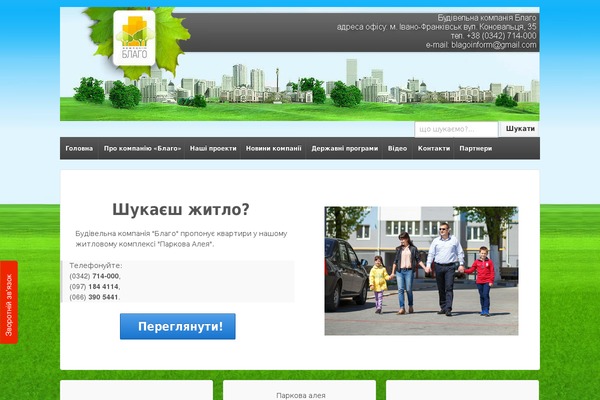The image size is (600, 400).
Task: Click the search field "що шукаємо?"
Action: [456, 129]
